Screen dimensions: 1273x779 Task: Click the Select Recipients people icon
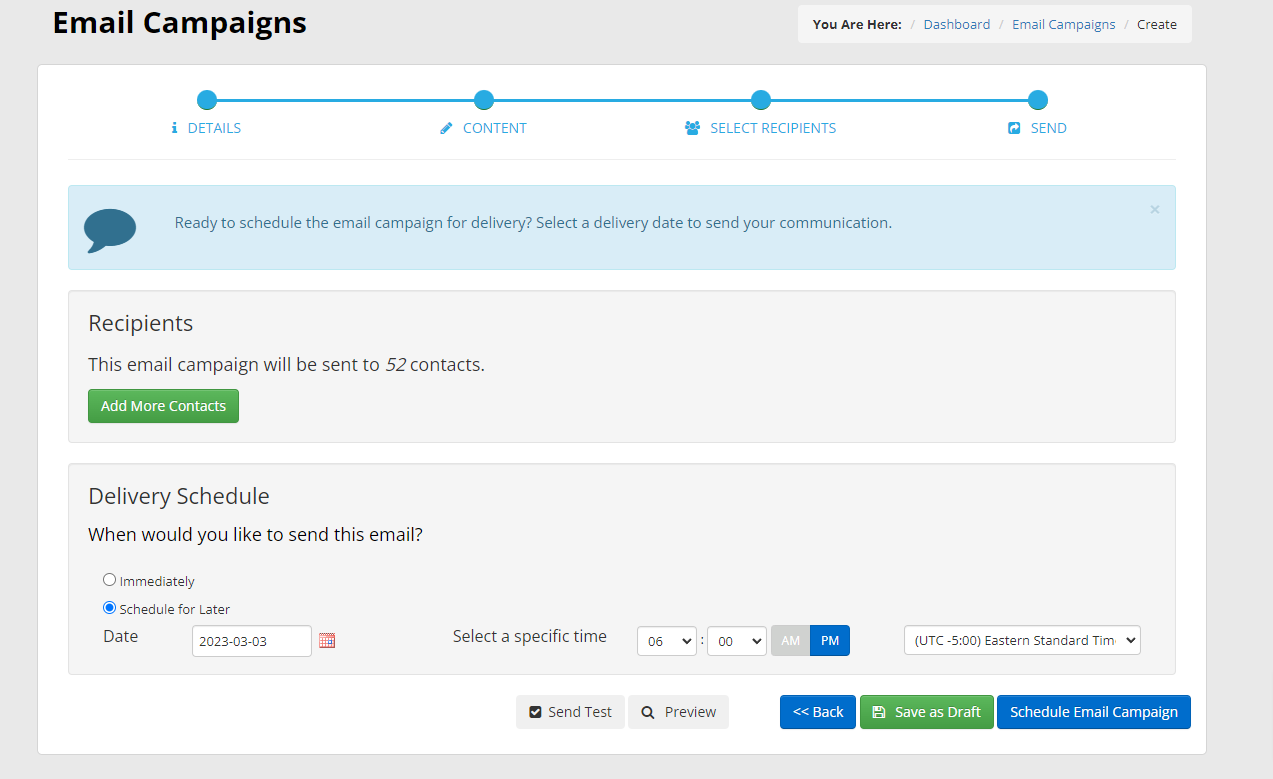[692, 128]
